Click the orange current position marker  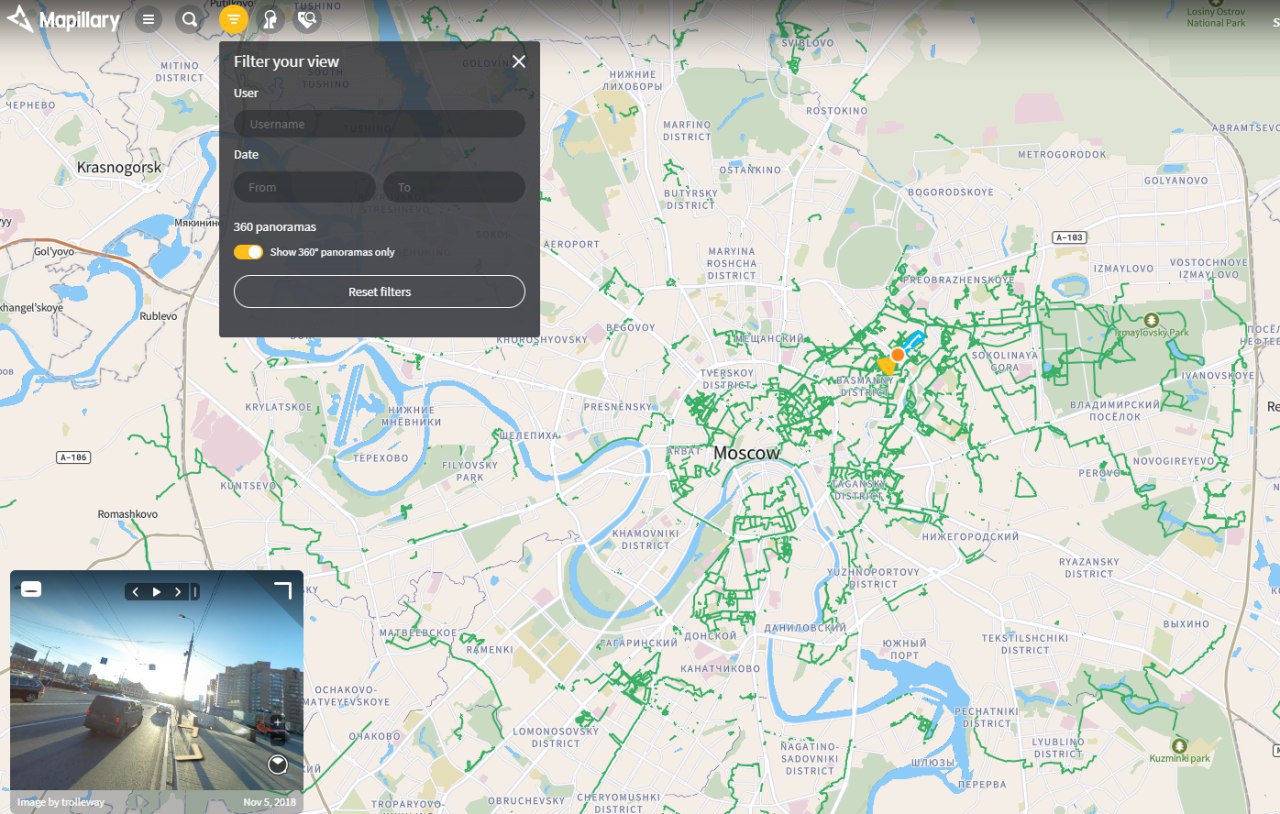898,354
